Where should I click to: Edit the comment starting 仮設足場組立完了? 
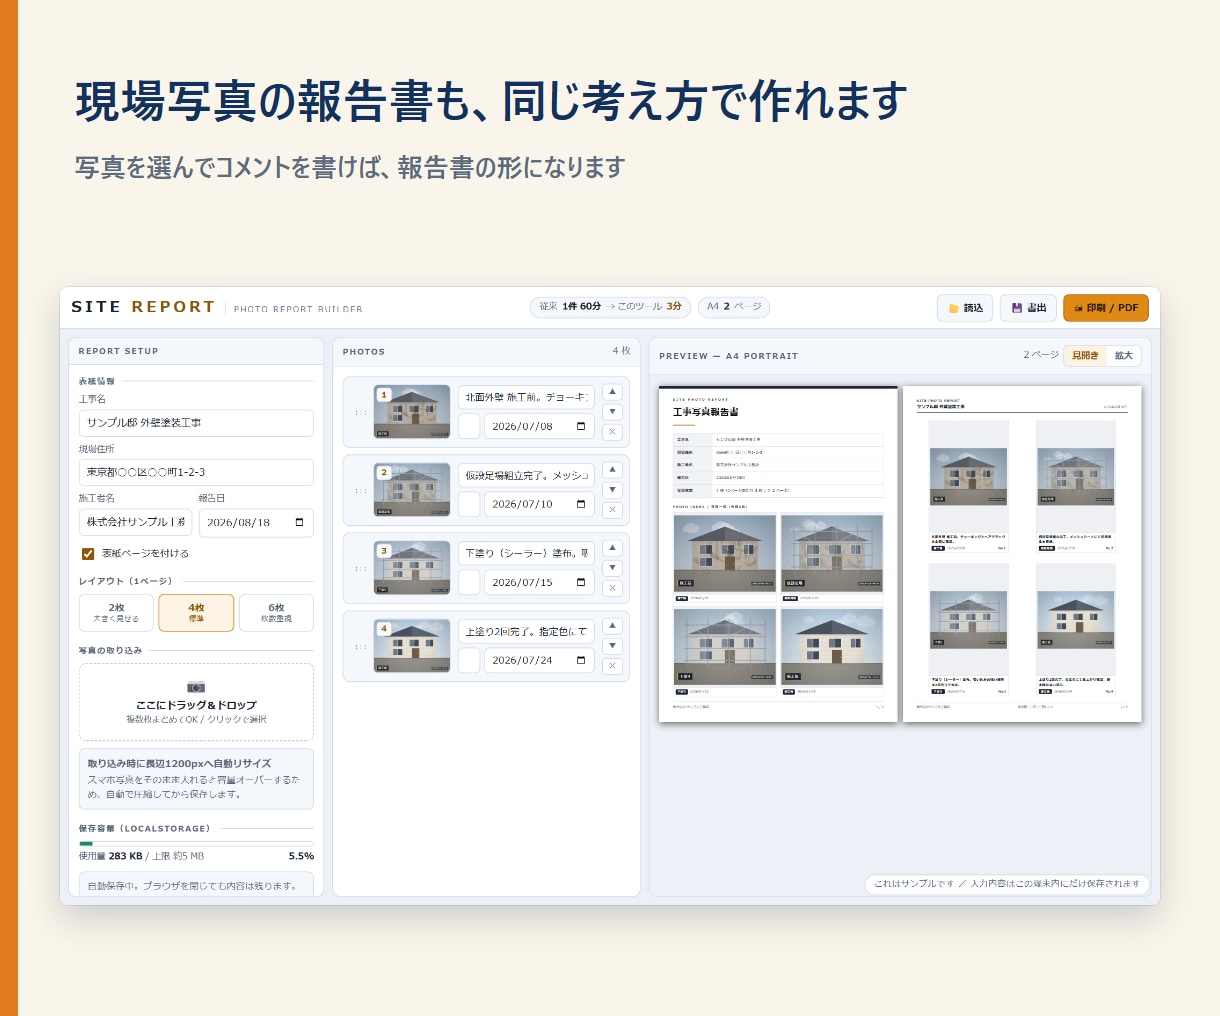[x=526, y=475]
